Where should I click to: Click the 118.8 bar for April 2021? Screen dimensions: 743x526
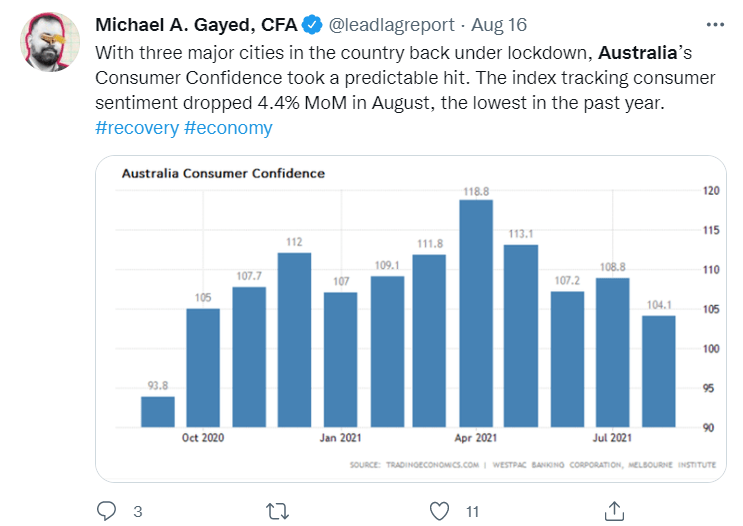click(x=475, y=313)
